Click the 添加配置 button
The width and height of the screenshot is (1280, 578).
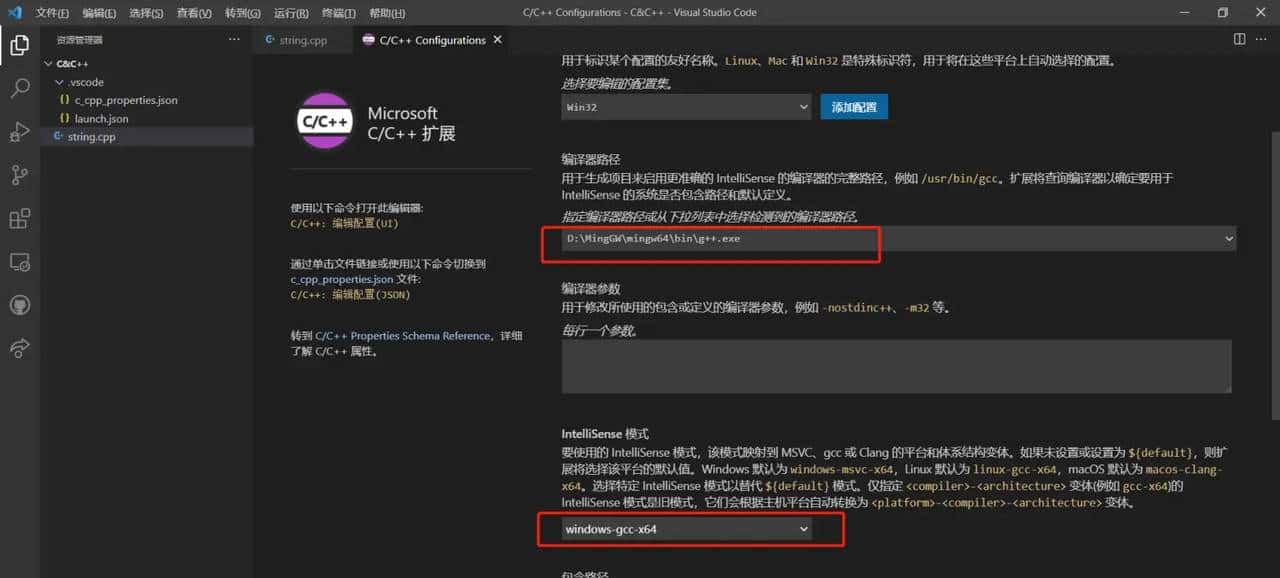pos(853,106)
